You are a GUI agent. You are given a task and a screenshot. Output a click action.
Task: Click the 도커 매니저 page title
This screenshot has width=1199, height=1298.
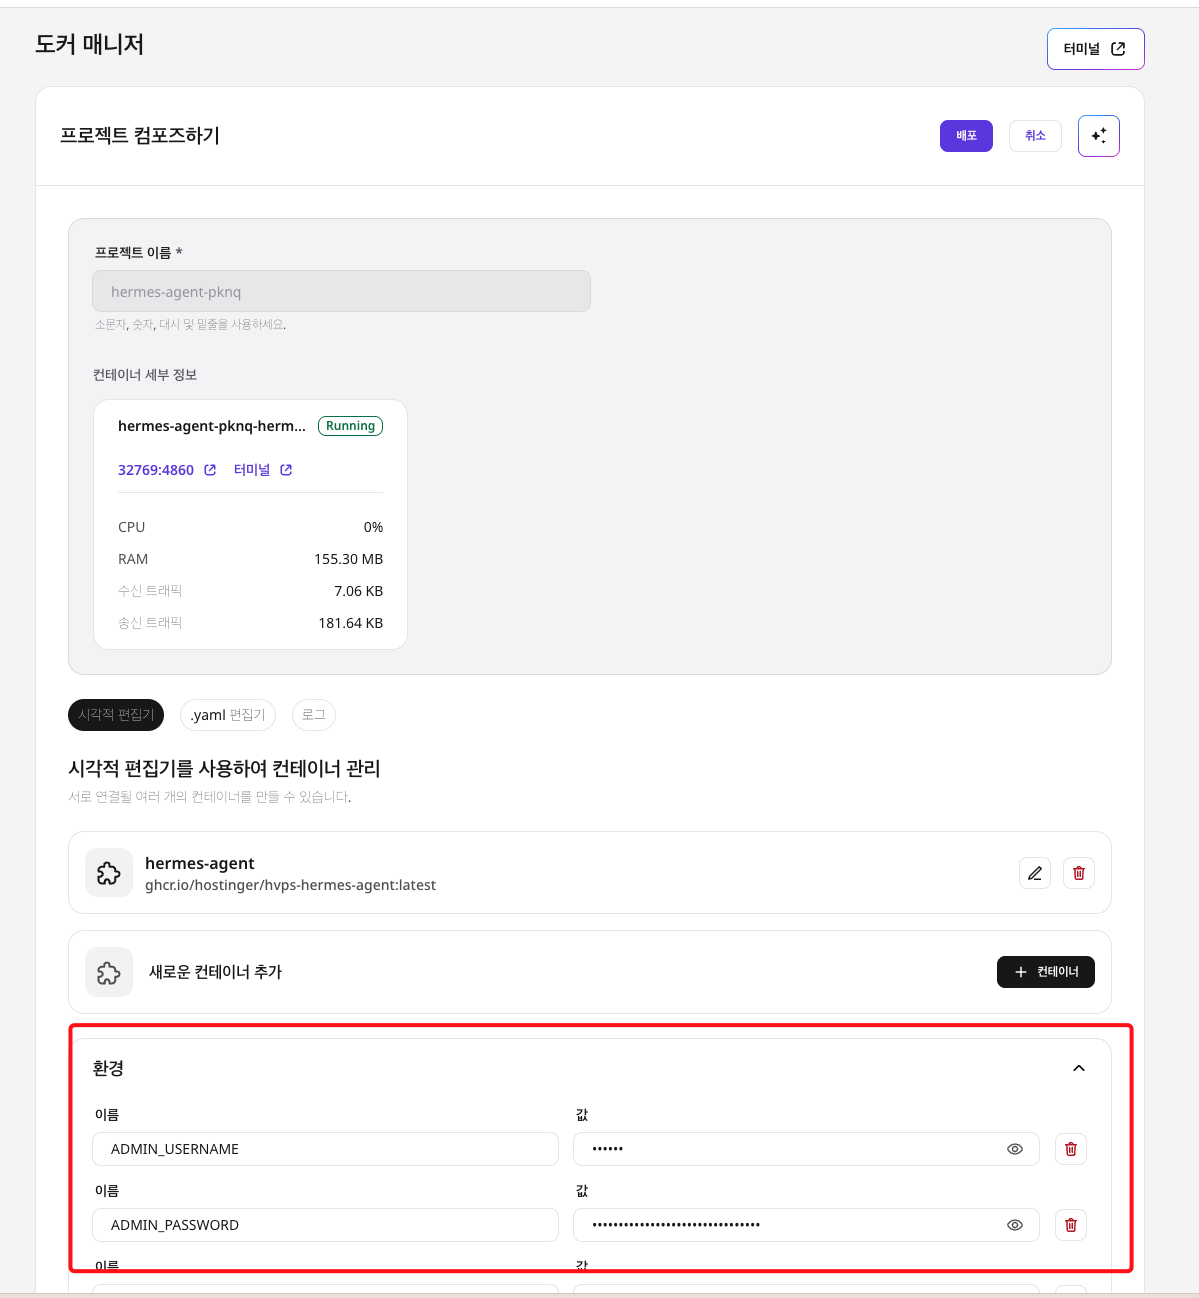point(90,44)
